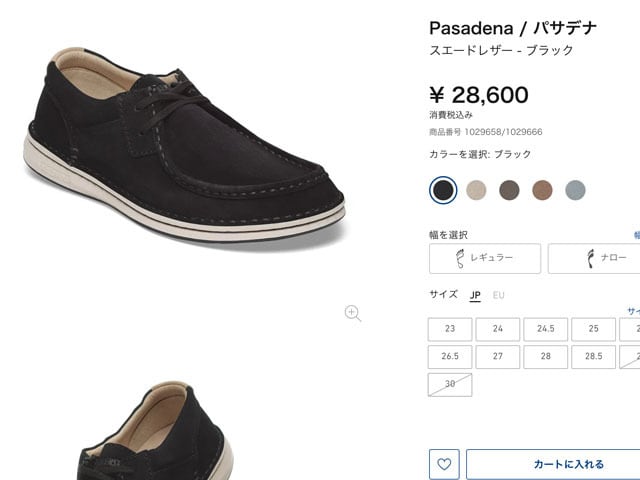The width and height of the screenshot is (640, 480).
Task: Select size 24
Action: point(497,329)
